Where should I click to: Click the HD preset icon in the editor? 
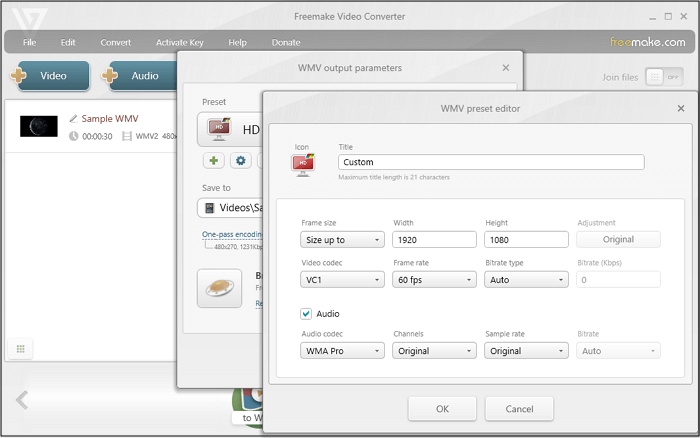[303, 166]
